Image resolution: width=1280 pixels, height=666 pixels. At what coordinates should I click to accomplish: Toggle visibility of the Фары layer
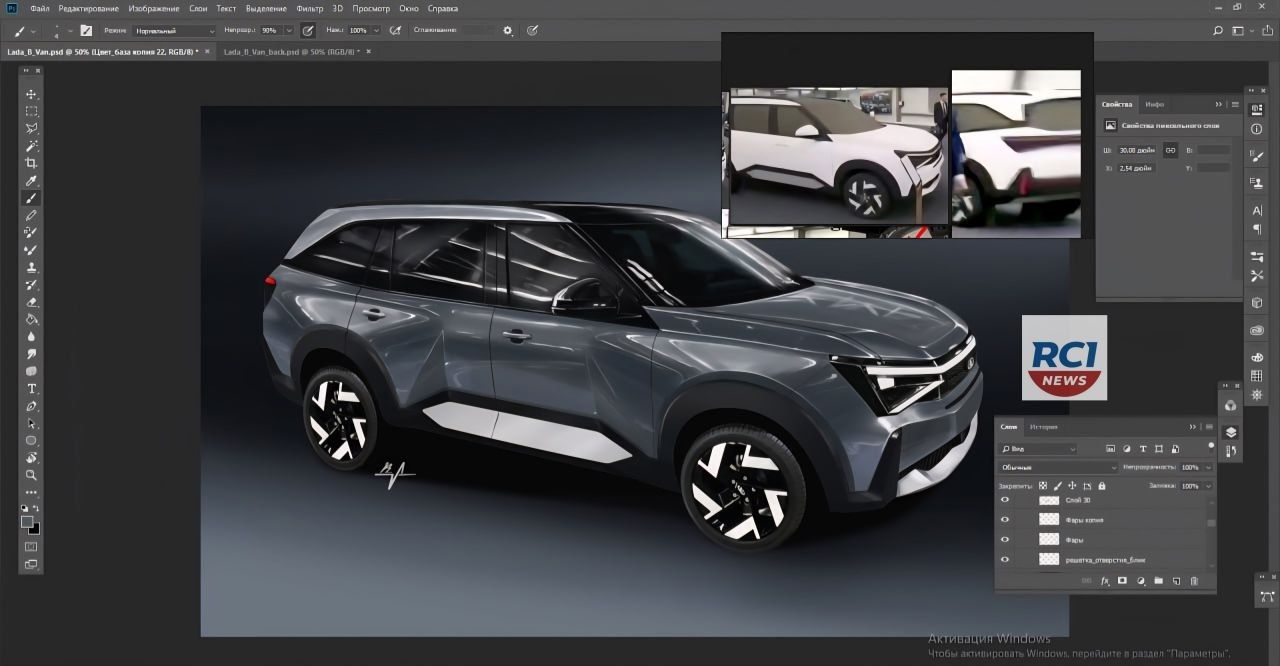click(x=1005, y=539)
